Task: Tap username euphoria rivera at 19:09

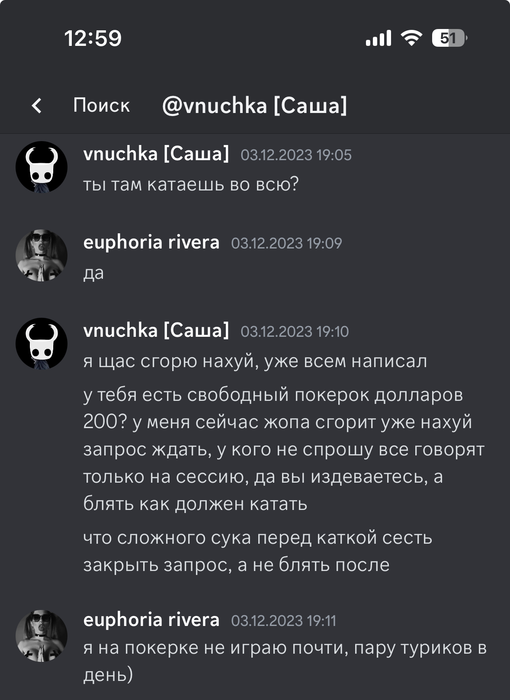Action: click(x=151, y=242)
